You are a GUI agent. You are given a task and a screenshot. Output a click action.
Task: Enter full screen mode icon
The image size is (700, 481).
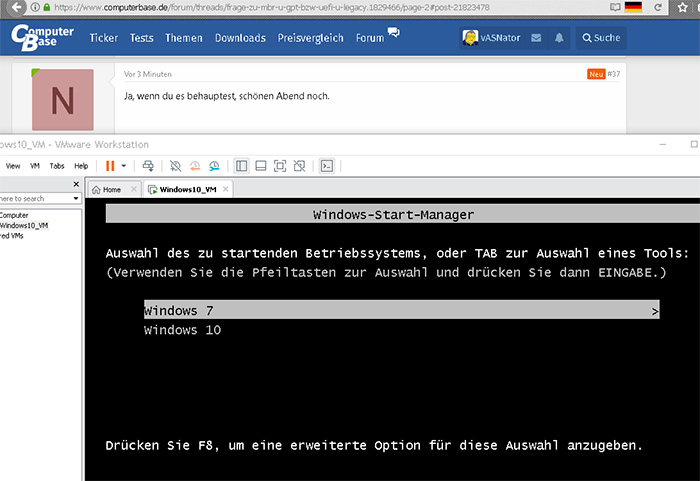[x=280, y=166]
